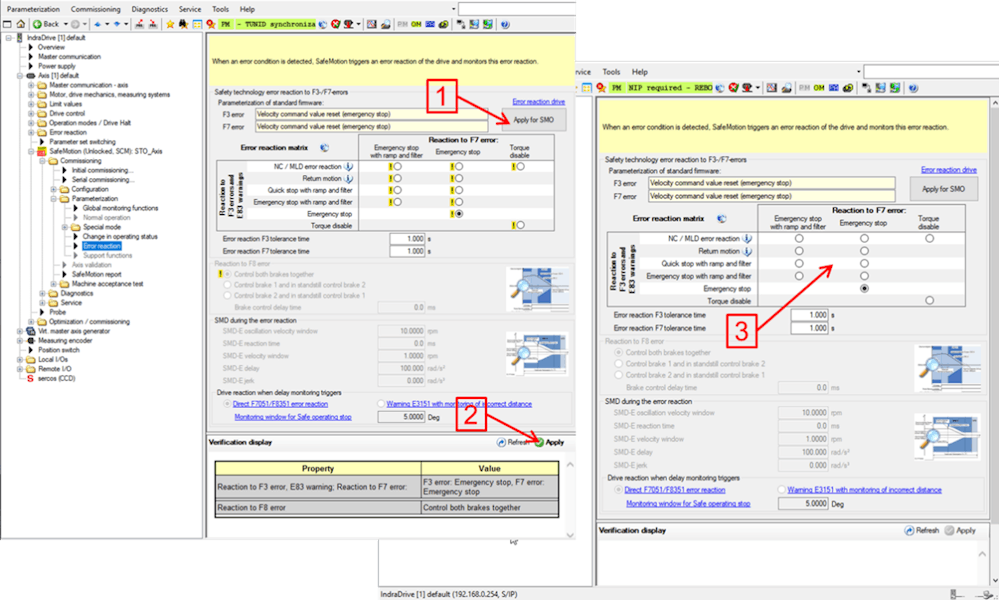
Task: Click the grayed PM parameter mode icon, left toolbar
Action: 403,24
